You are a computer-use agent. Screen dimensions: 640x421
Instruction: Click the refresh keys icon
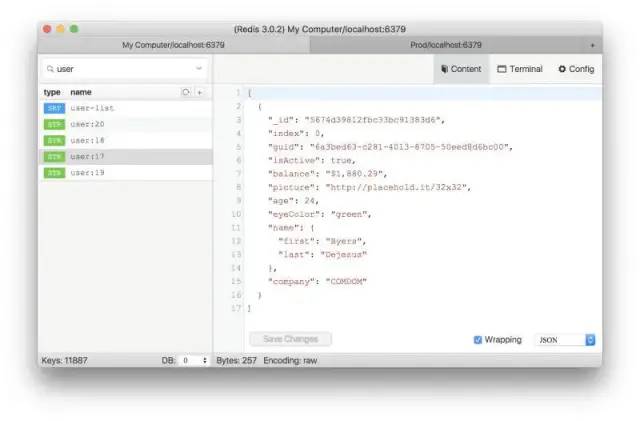tap(185, 92)
